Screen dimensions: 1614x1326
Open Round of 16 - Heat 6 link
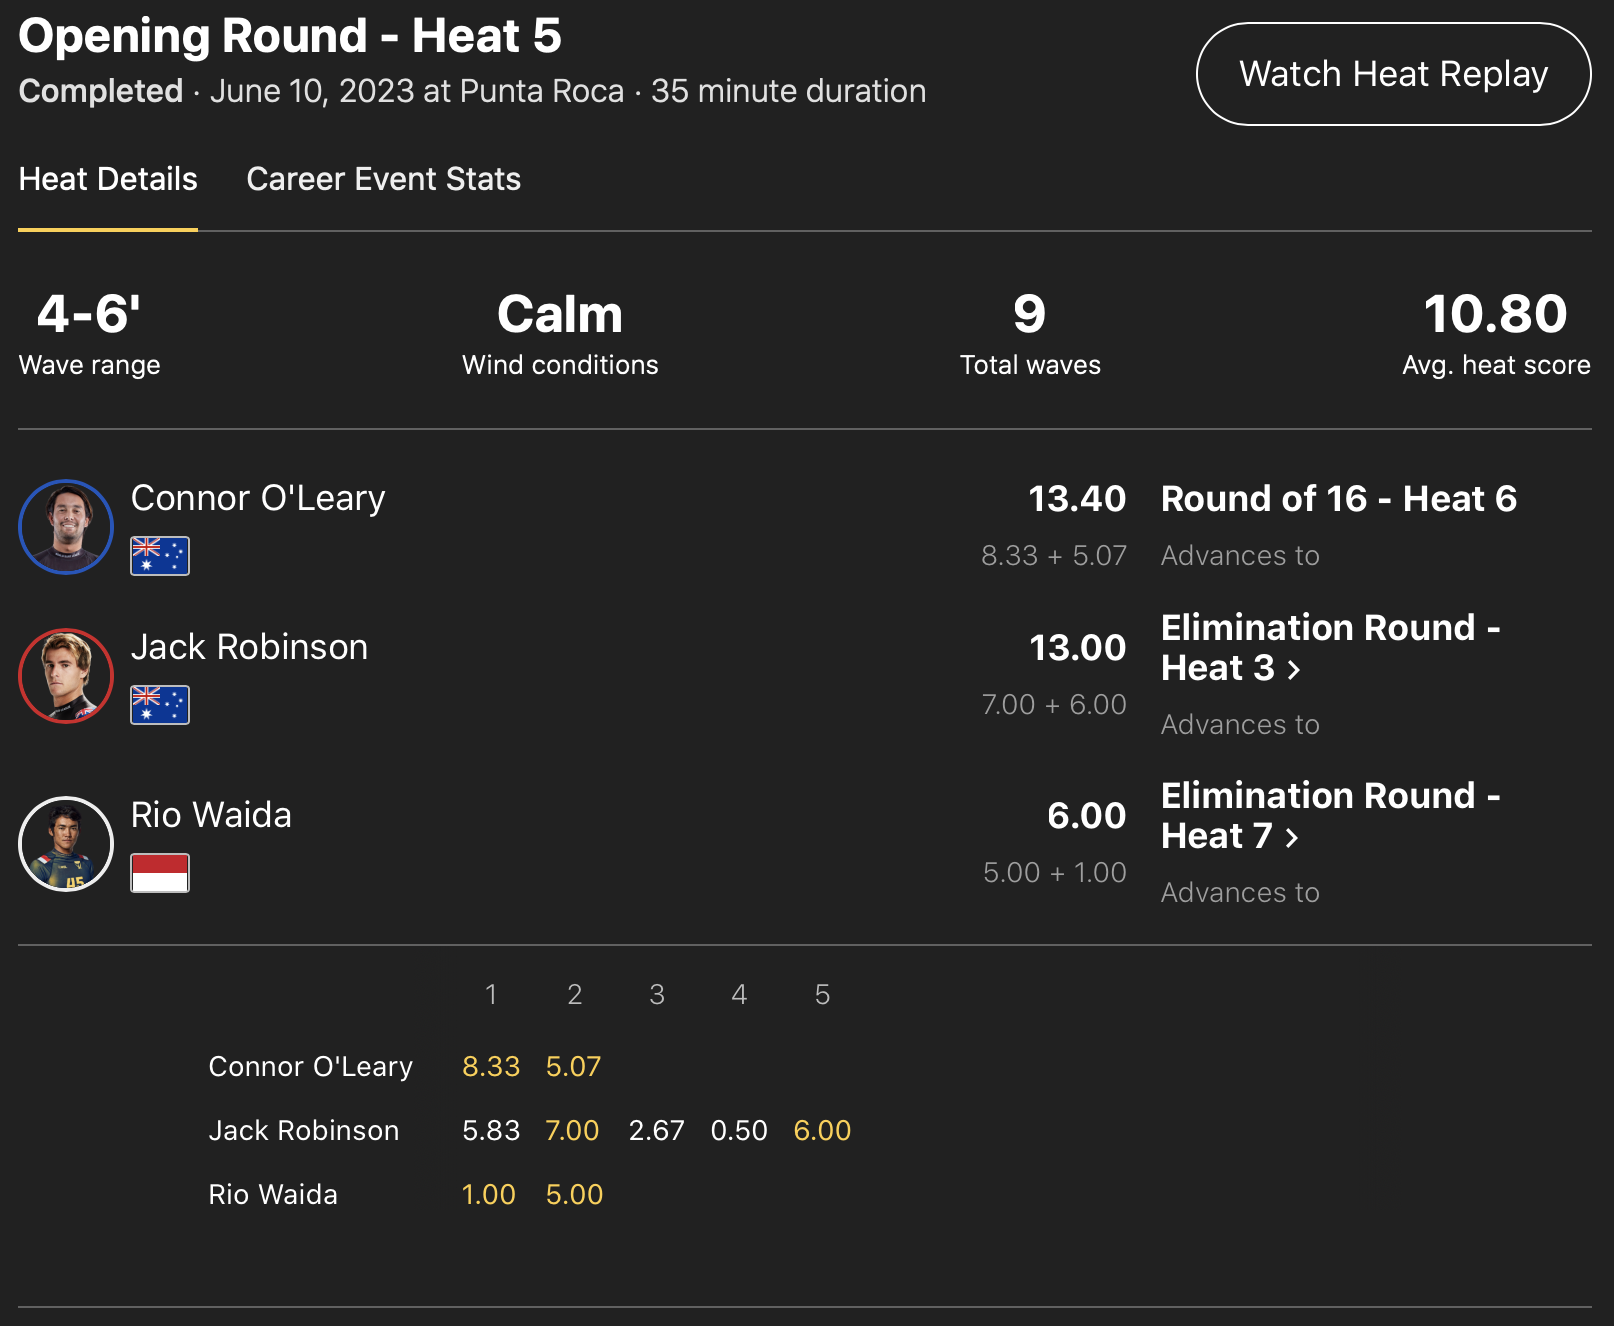point(1338,498)
